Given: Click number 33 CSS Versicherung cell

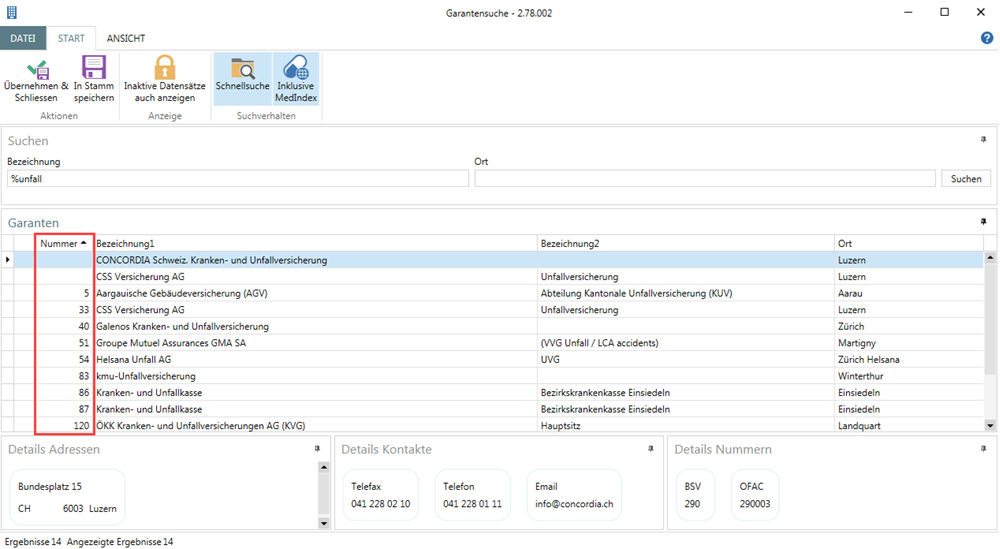Looking at the screenshot, I should click(x=64, y=310).
